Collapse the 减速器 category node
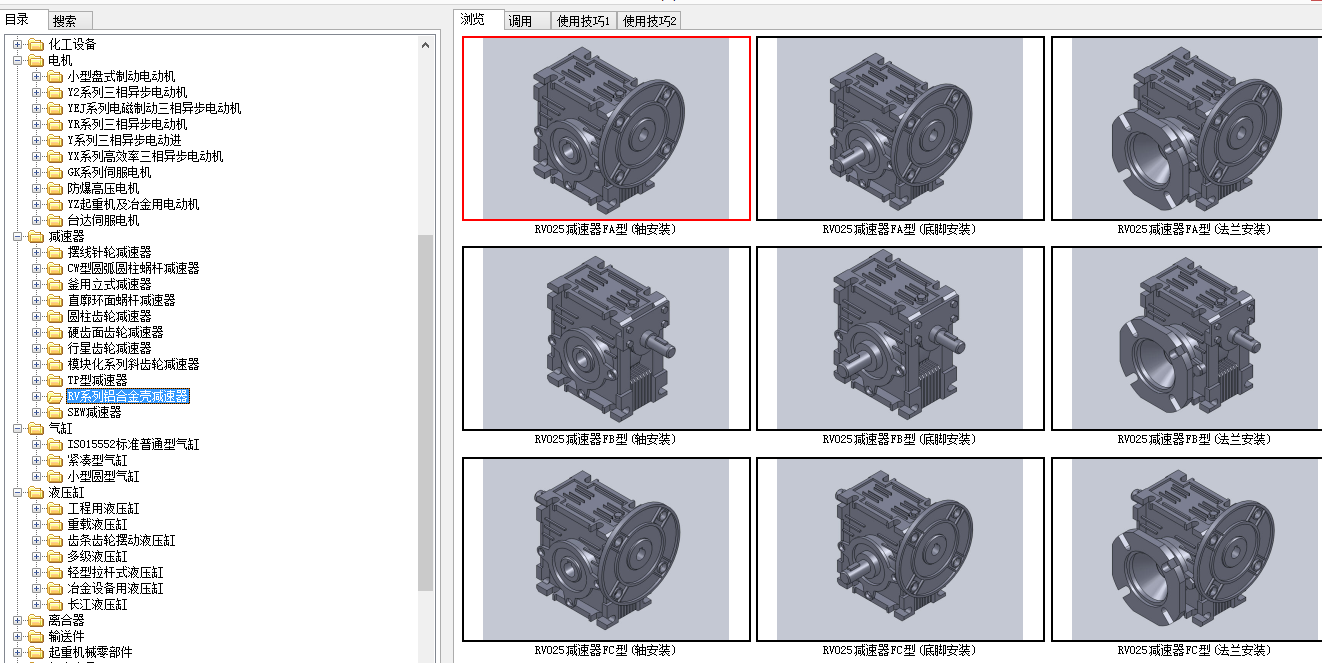The width and height of the screenshot is (1322, 663). coord(17,236)
